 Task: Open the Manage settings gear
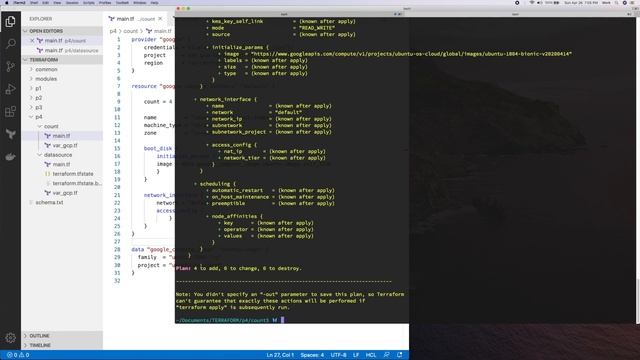(11, 338)
